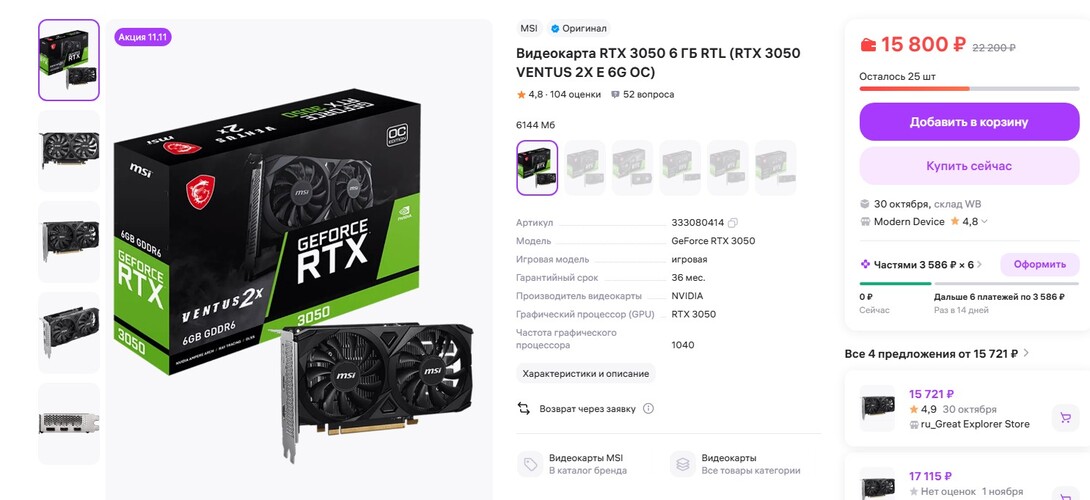This screenshot has width=1090, height=500.
Task: Click the verified Оригинал badge
Action: click(579, 29)
